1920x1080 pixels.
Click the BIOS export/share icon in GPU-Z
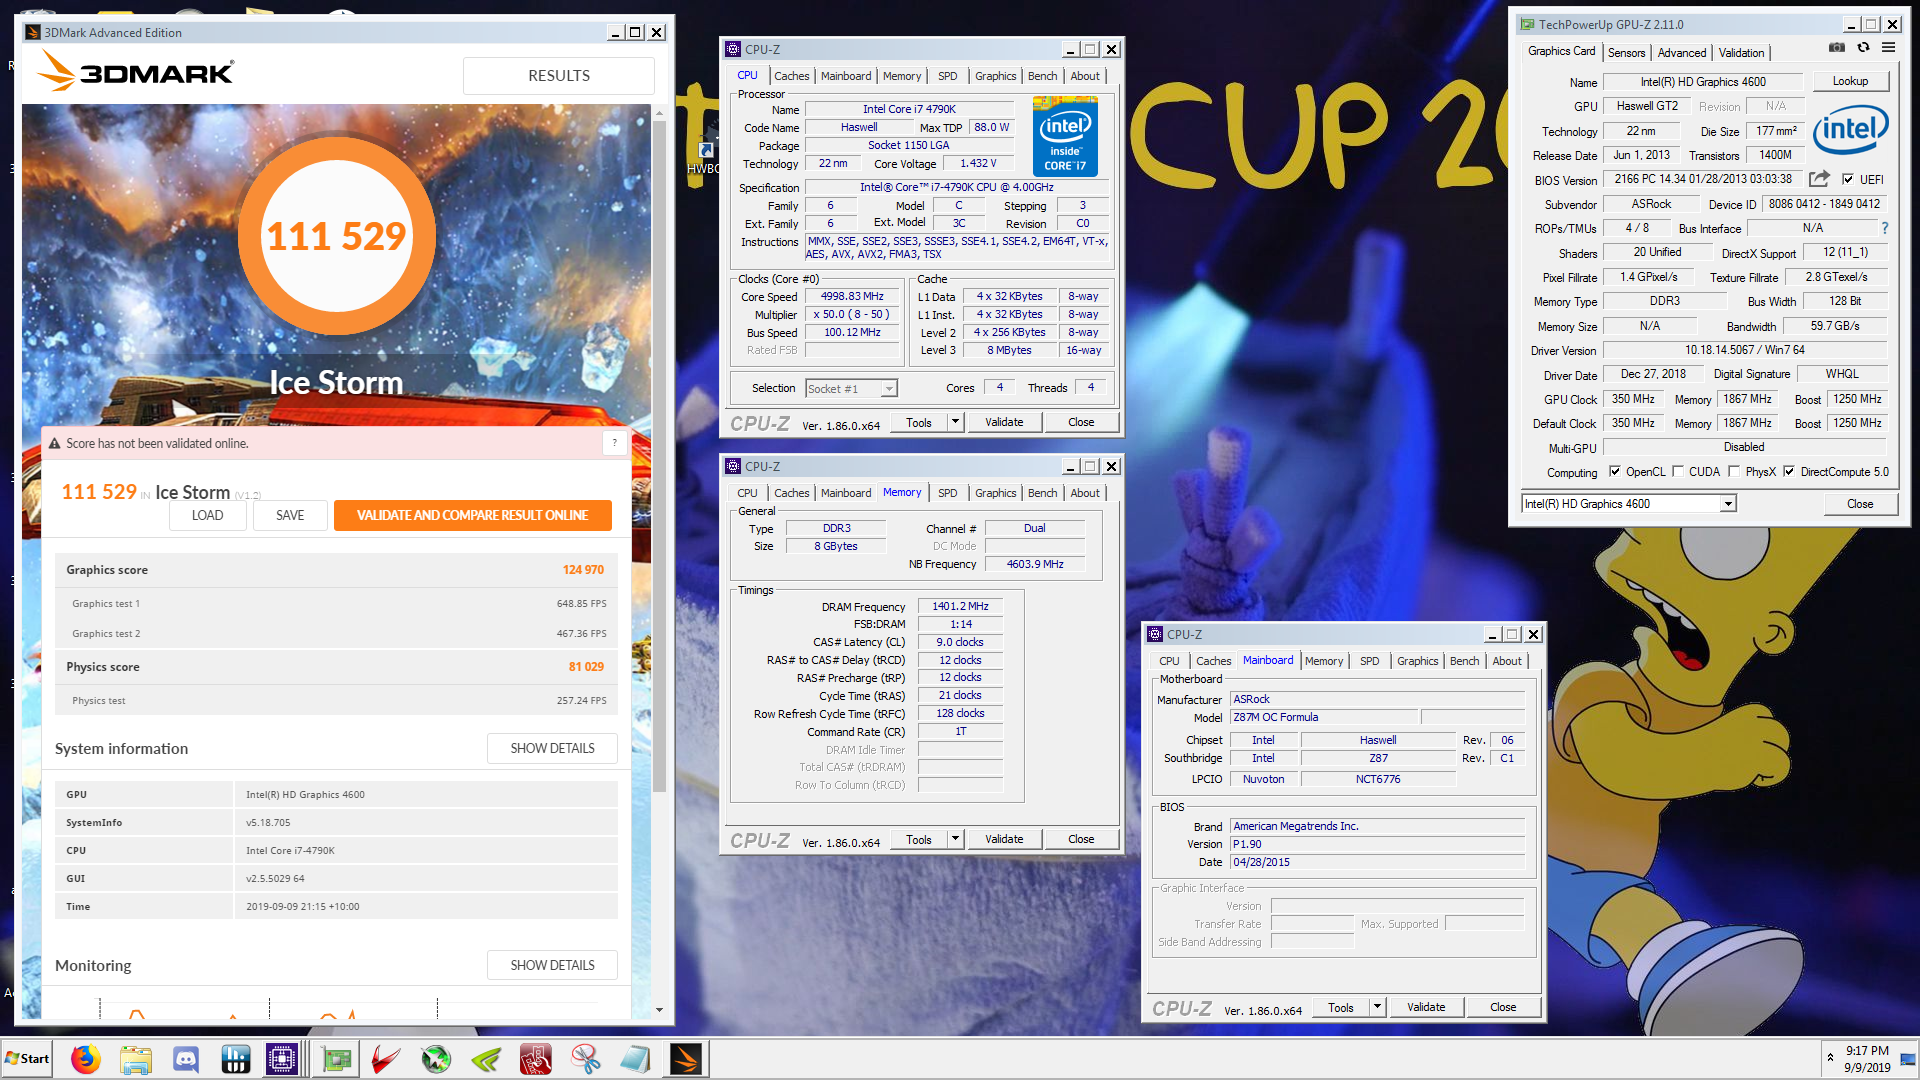[1819, 179]
